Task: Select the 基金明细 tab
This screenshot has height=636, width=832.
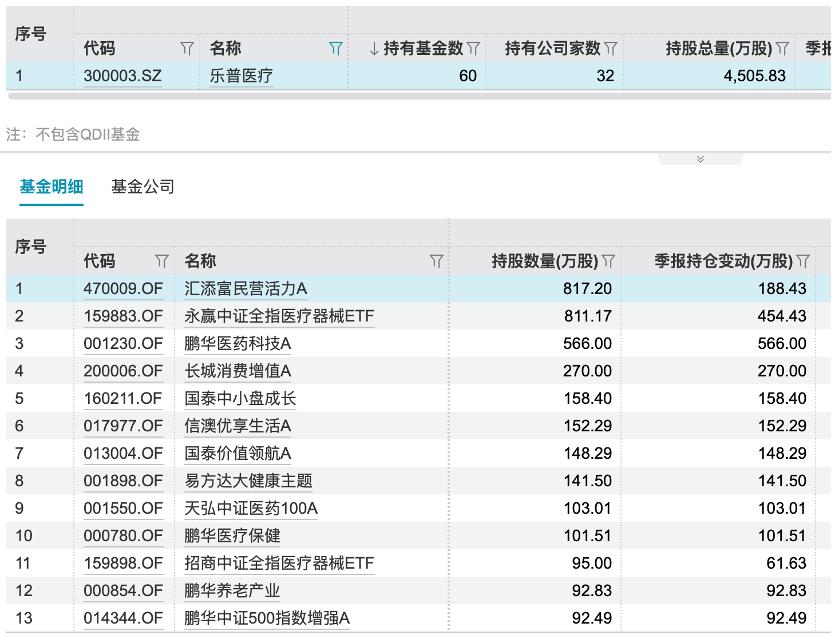Action: point(51,186)
